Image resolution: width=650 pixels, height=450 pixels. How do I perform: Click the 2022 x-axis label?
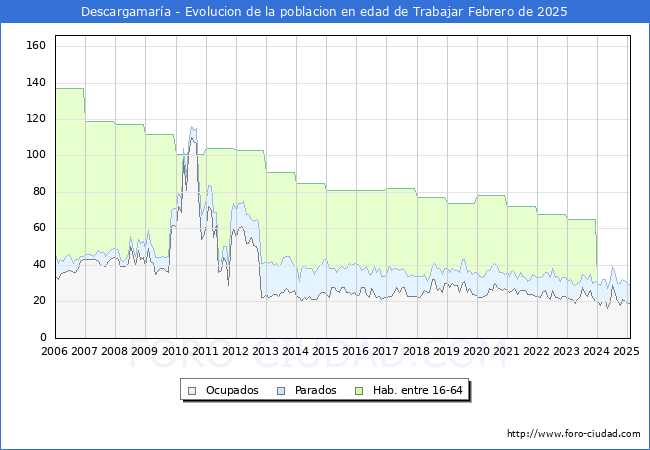point(536,351)
